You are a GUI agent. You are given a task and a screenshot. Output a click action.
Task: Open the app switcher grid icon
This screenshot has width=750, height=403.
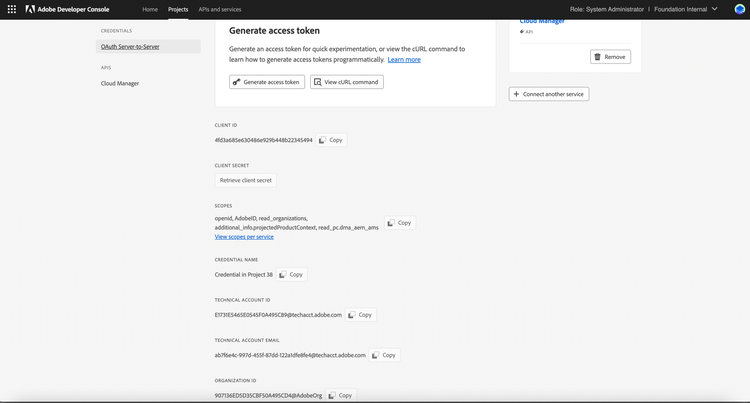coord(12,9)
